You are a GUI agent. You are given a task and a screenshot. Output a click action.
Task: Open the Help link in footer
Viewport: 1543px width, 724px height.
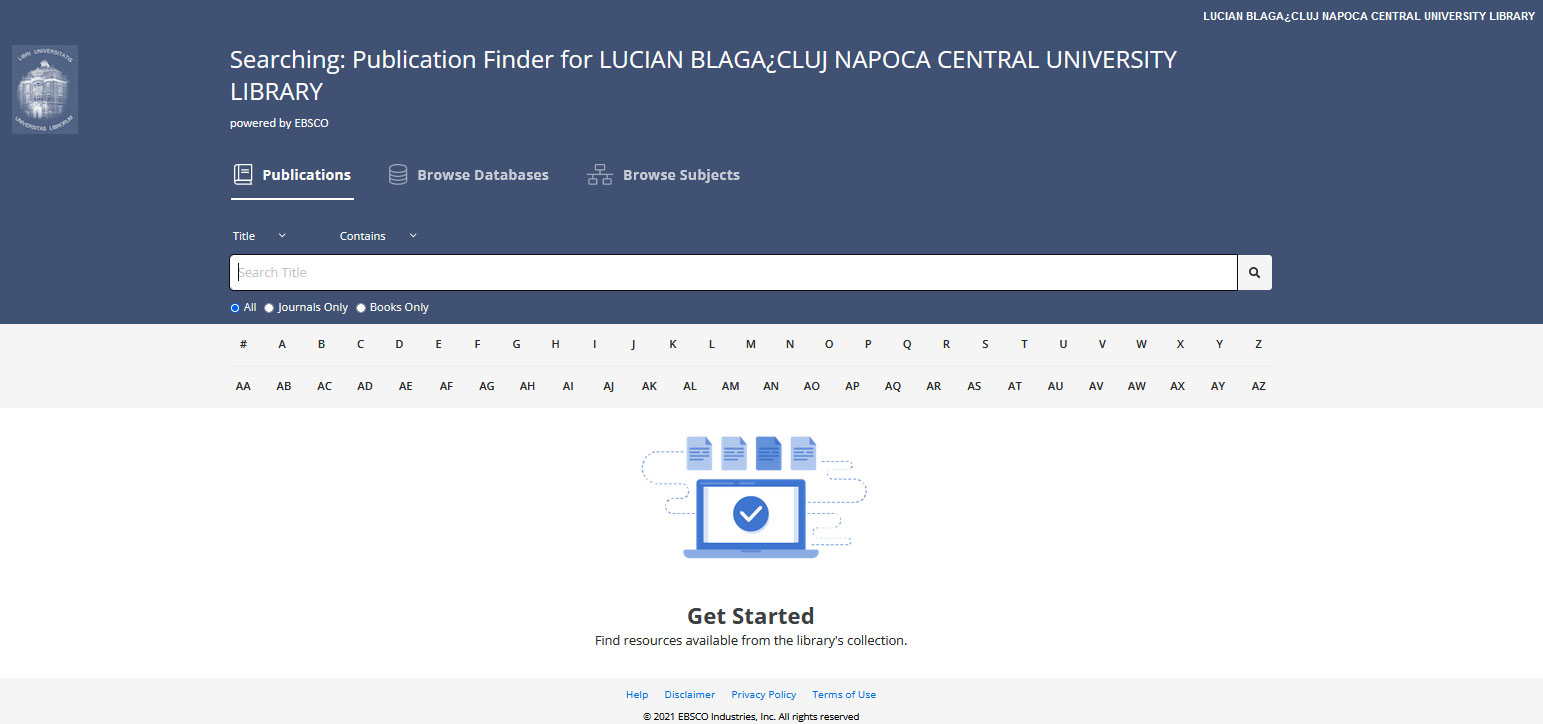click(x=637, y=695)
